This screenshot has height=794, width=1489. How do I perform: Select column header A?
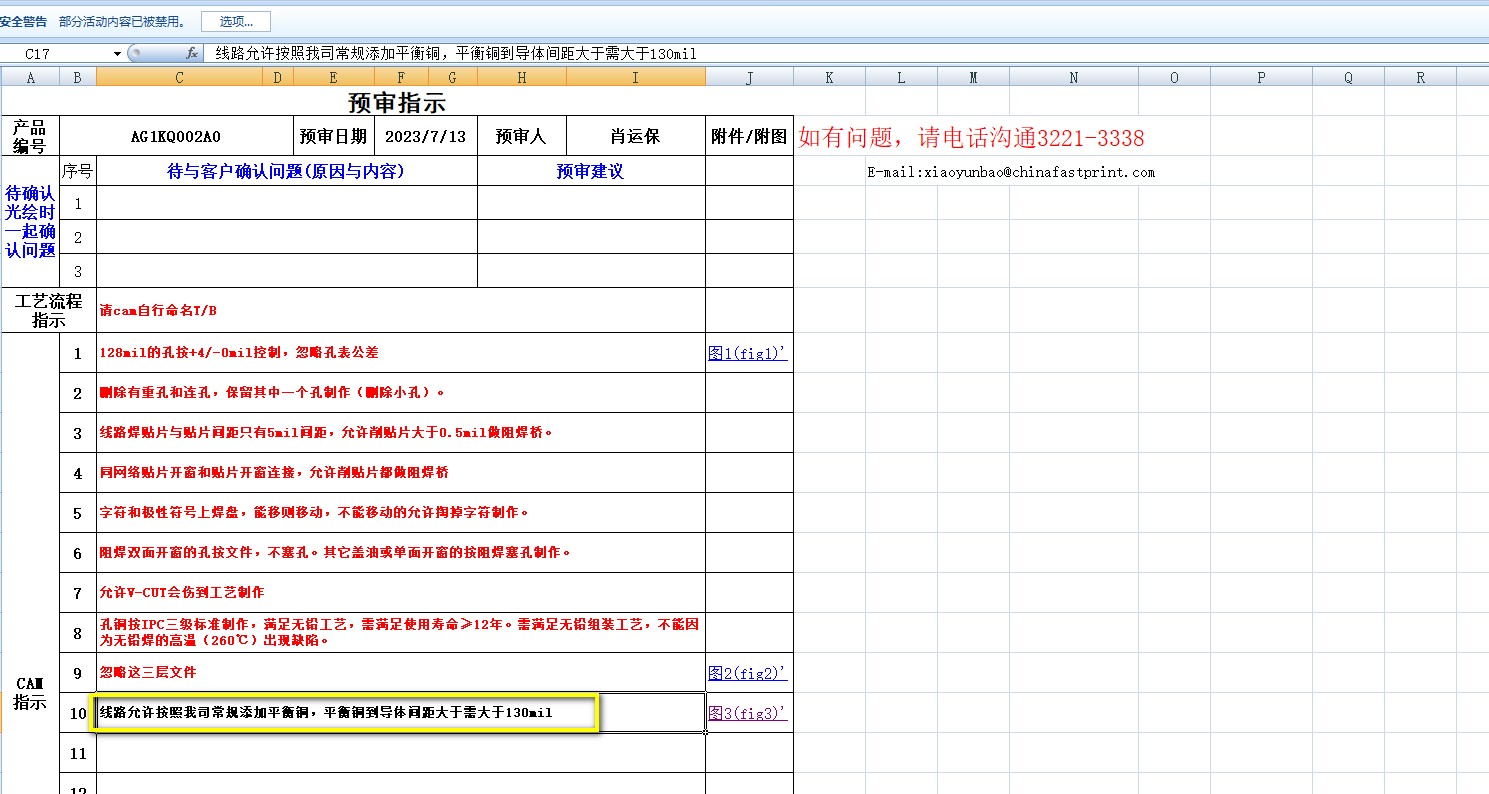pos(30,77)
